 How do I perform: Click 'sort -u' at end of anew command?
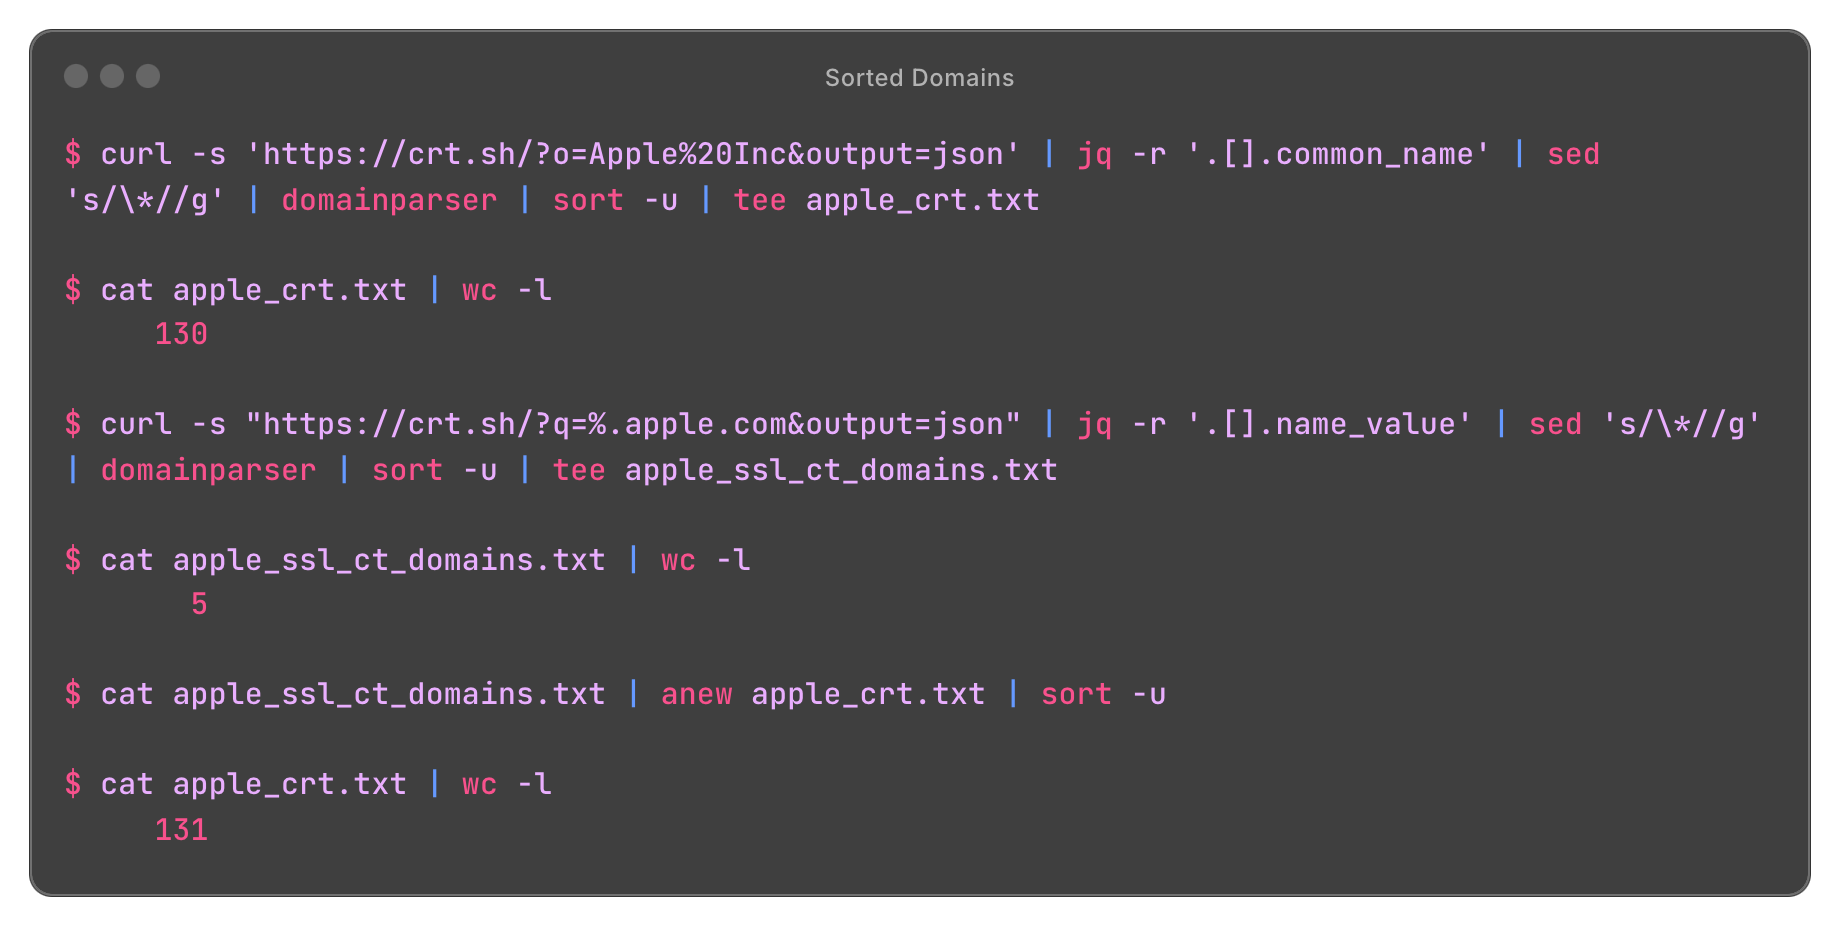click(x=1103, y=694)
